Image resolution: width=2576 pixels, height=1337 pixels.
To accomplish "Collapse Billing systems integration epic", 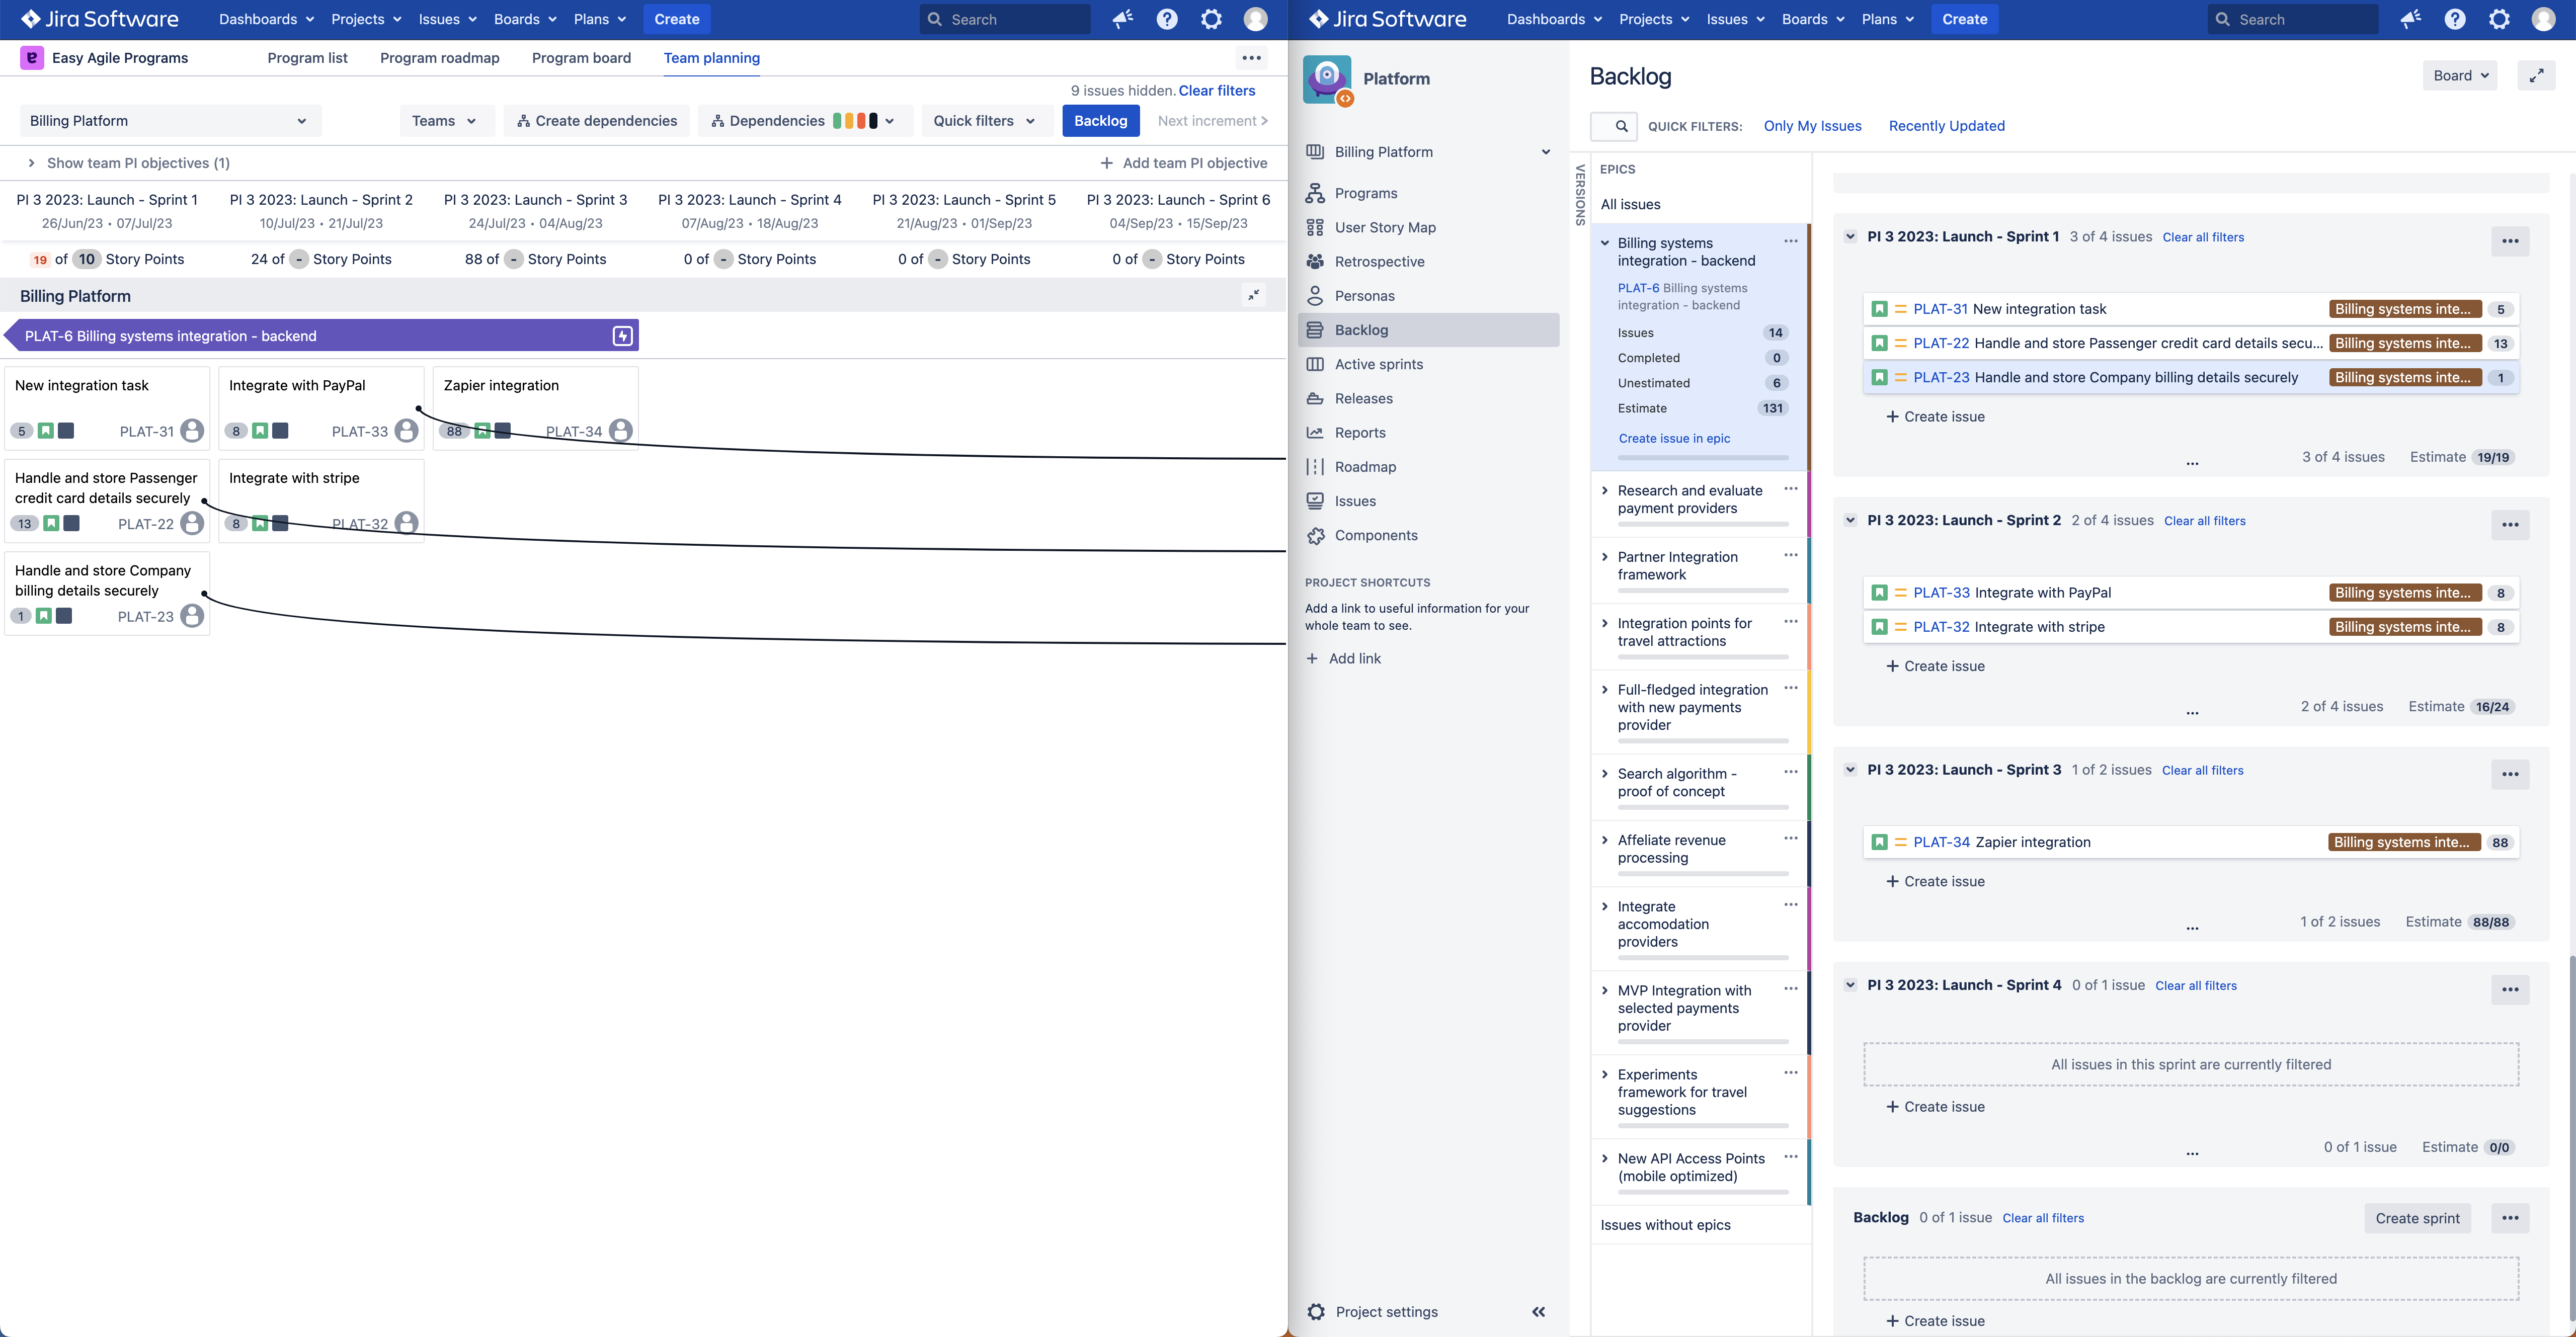I will [x=1604, y=243].
